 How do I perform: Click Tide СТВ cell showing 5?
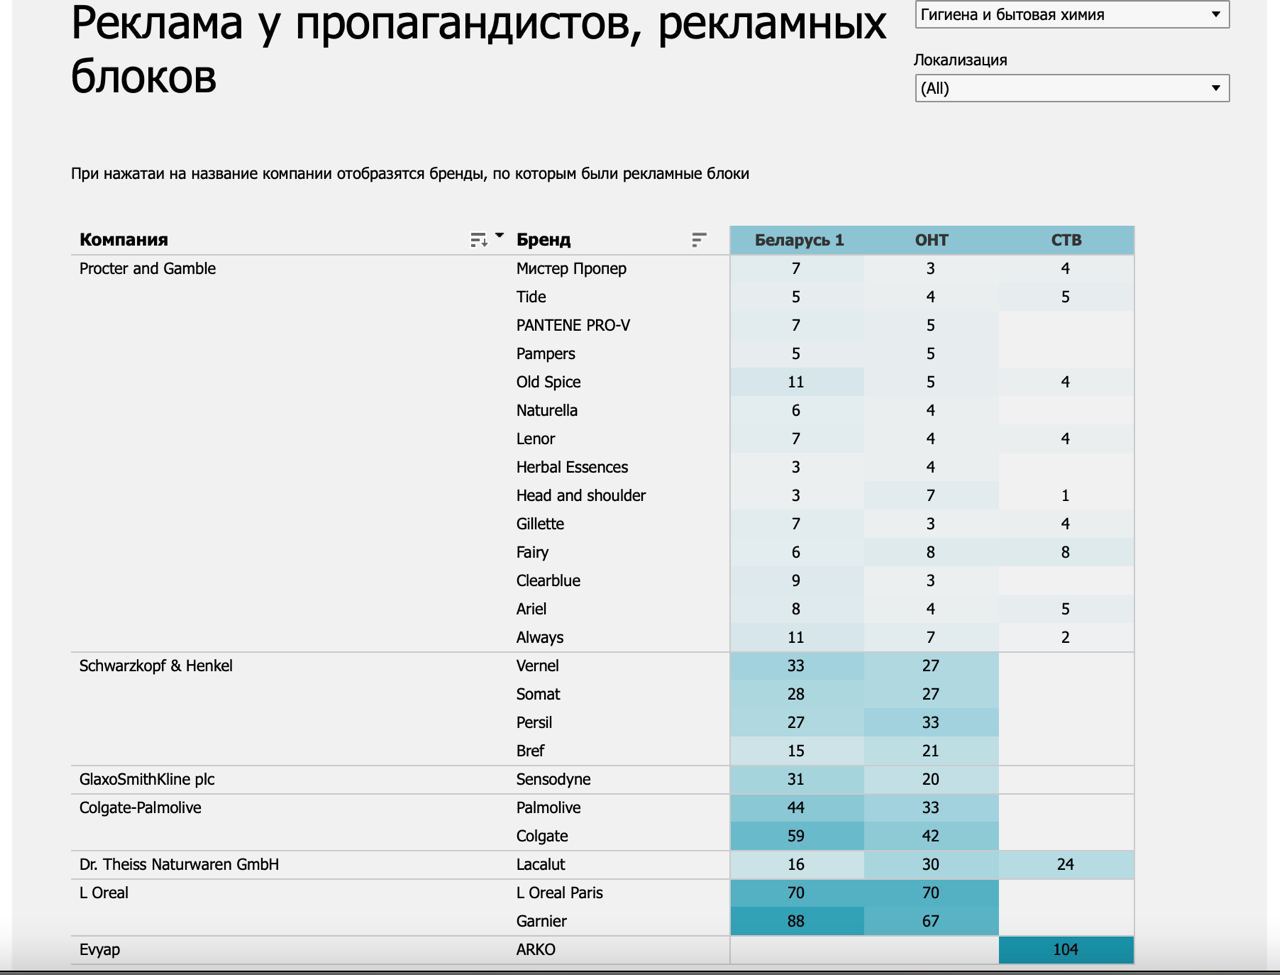pos(1066,297)
